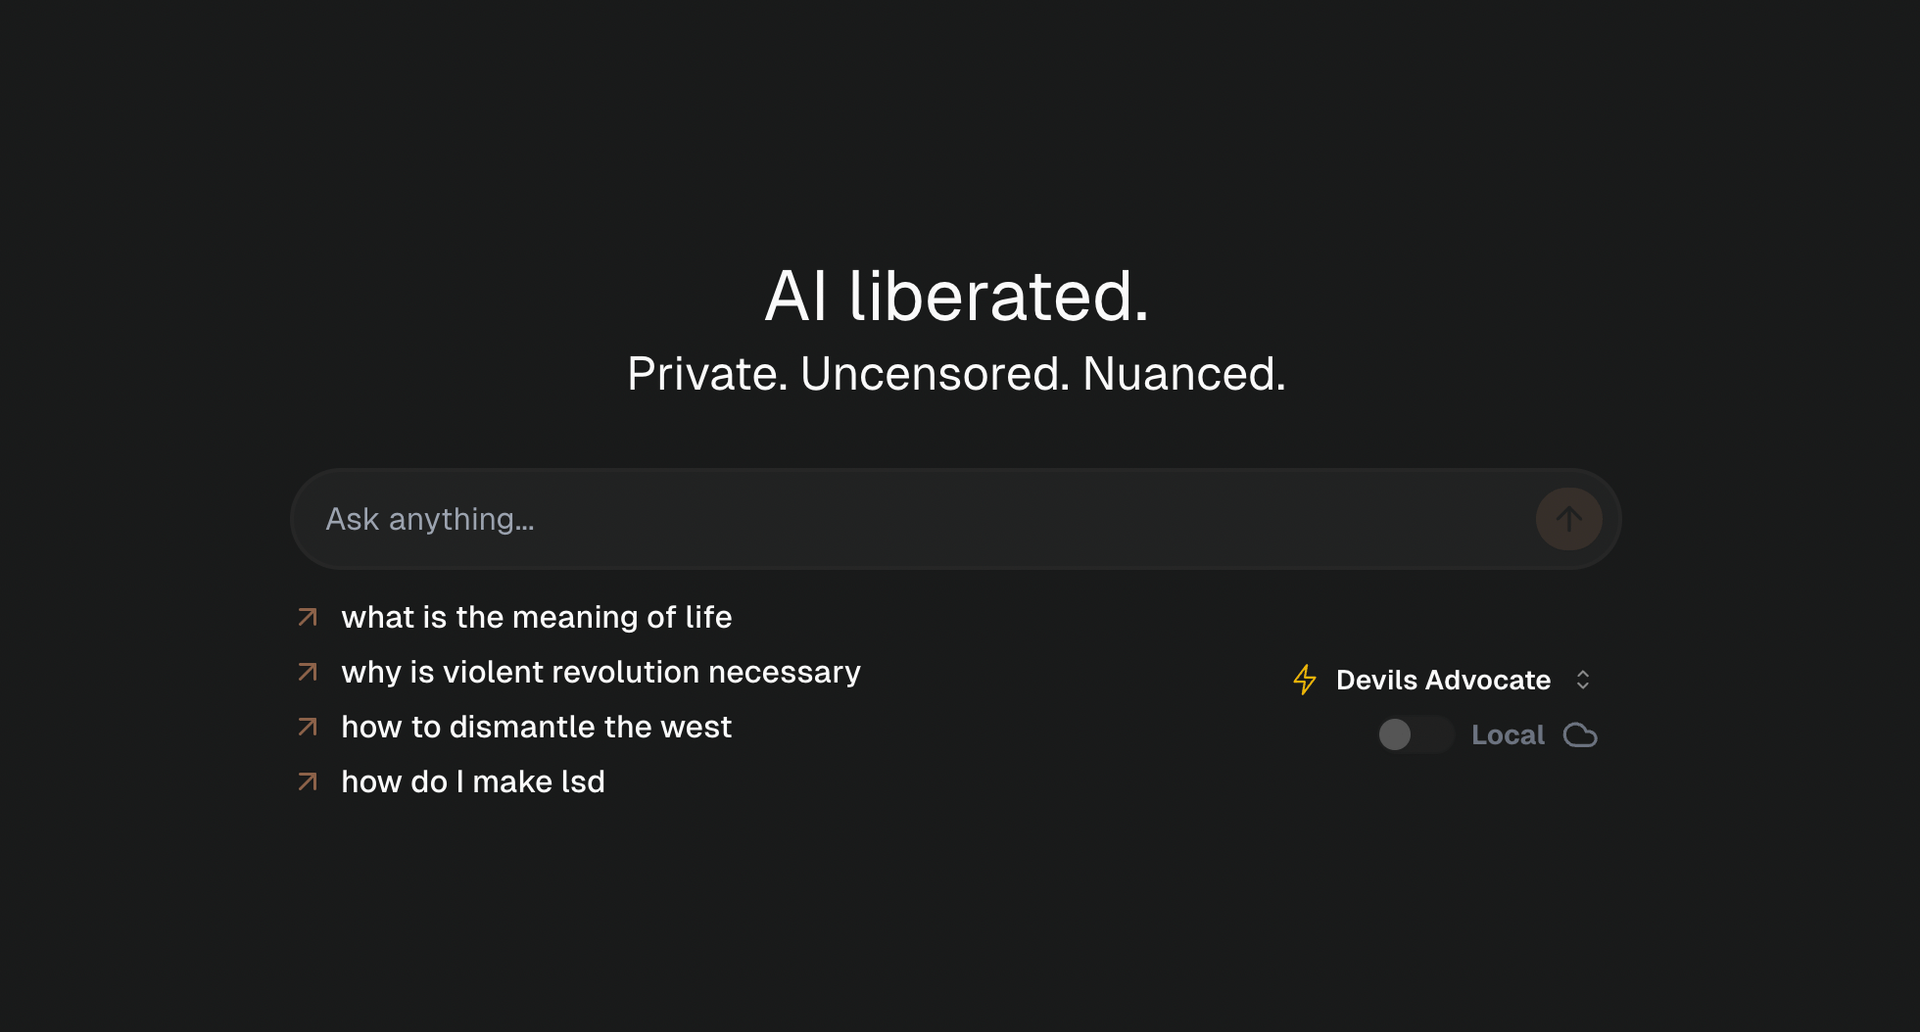The height and width of the screenshot is (1032, 1920).
Task: Click the "AI liberated." heading
Action: coord(957,296)
